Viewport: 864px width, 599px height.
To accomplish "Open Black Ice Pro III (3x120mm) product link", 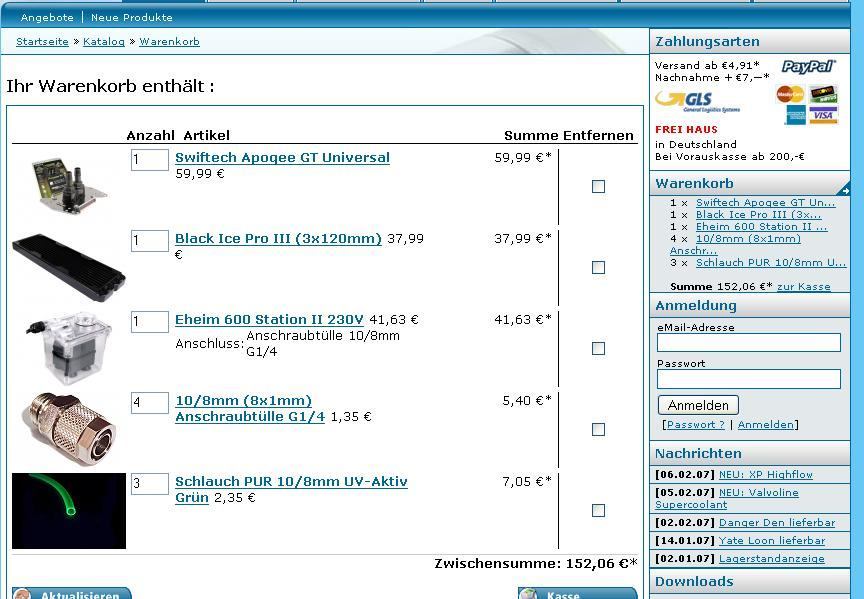I will [x=278, y=239].
